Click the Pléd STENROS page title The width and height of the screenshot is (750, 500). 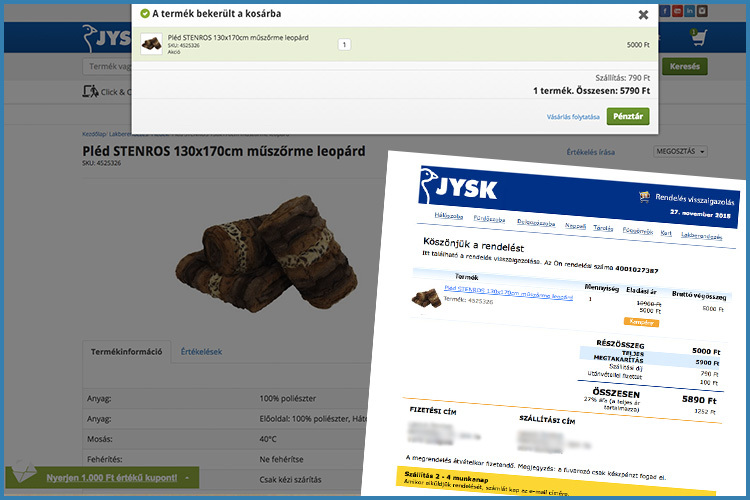pos(223,151)
